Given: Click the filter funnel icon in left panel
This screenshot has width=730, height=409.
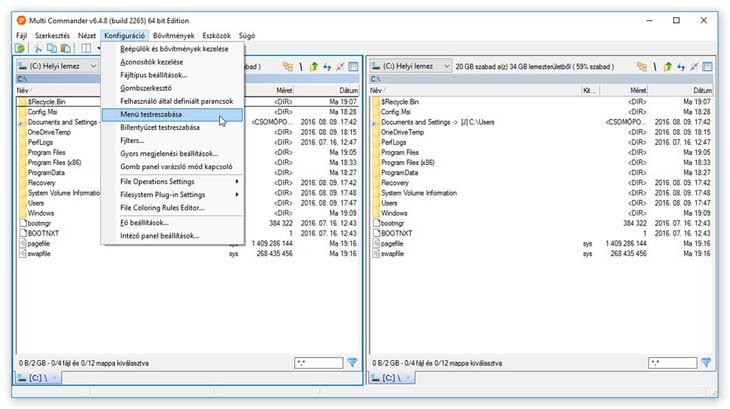Looking at the screenshot, I should (352, 362).
